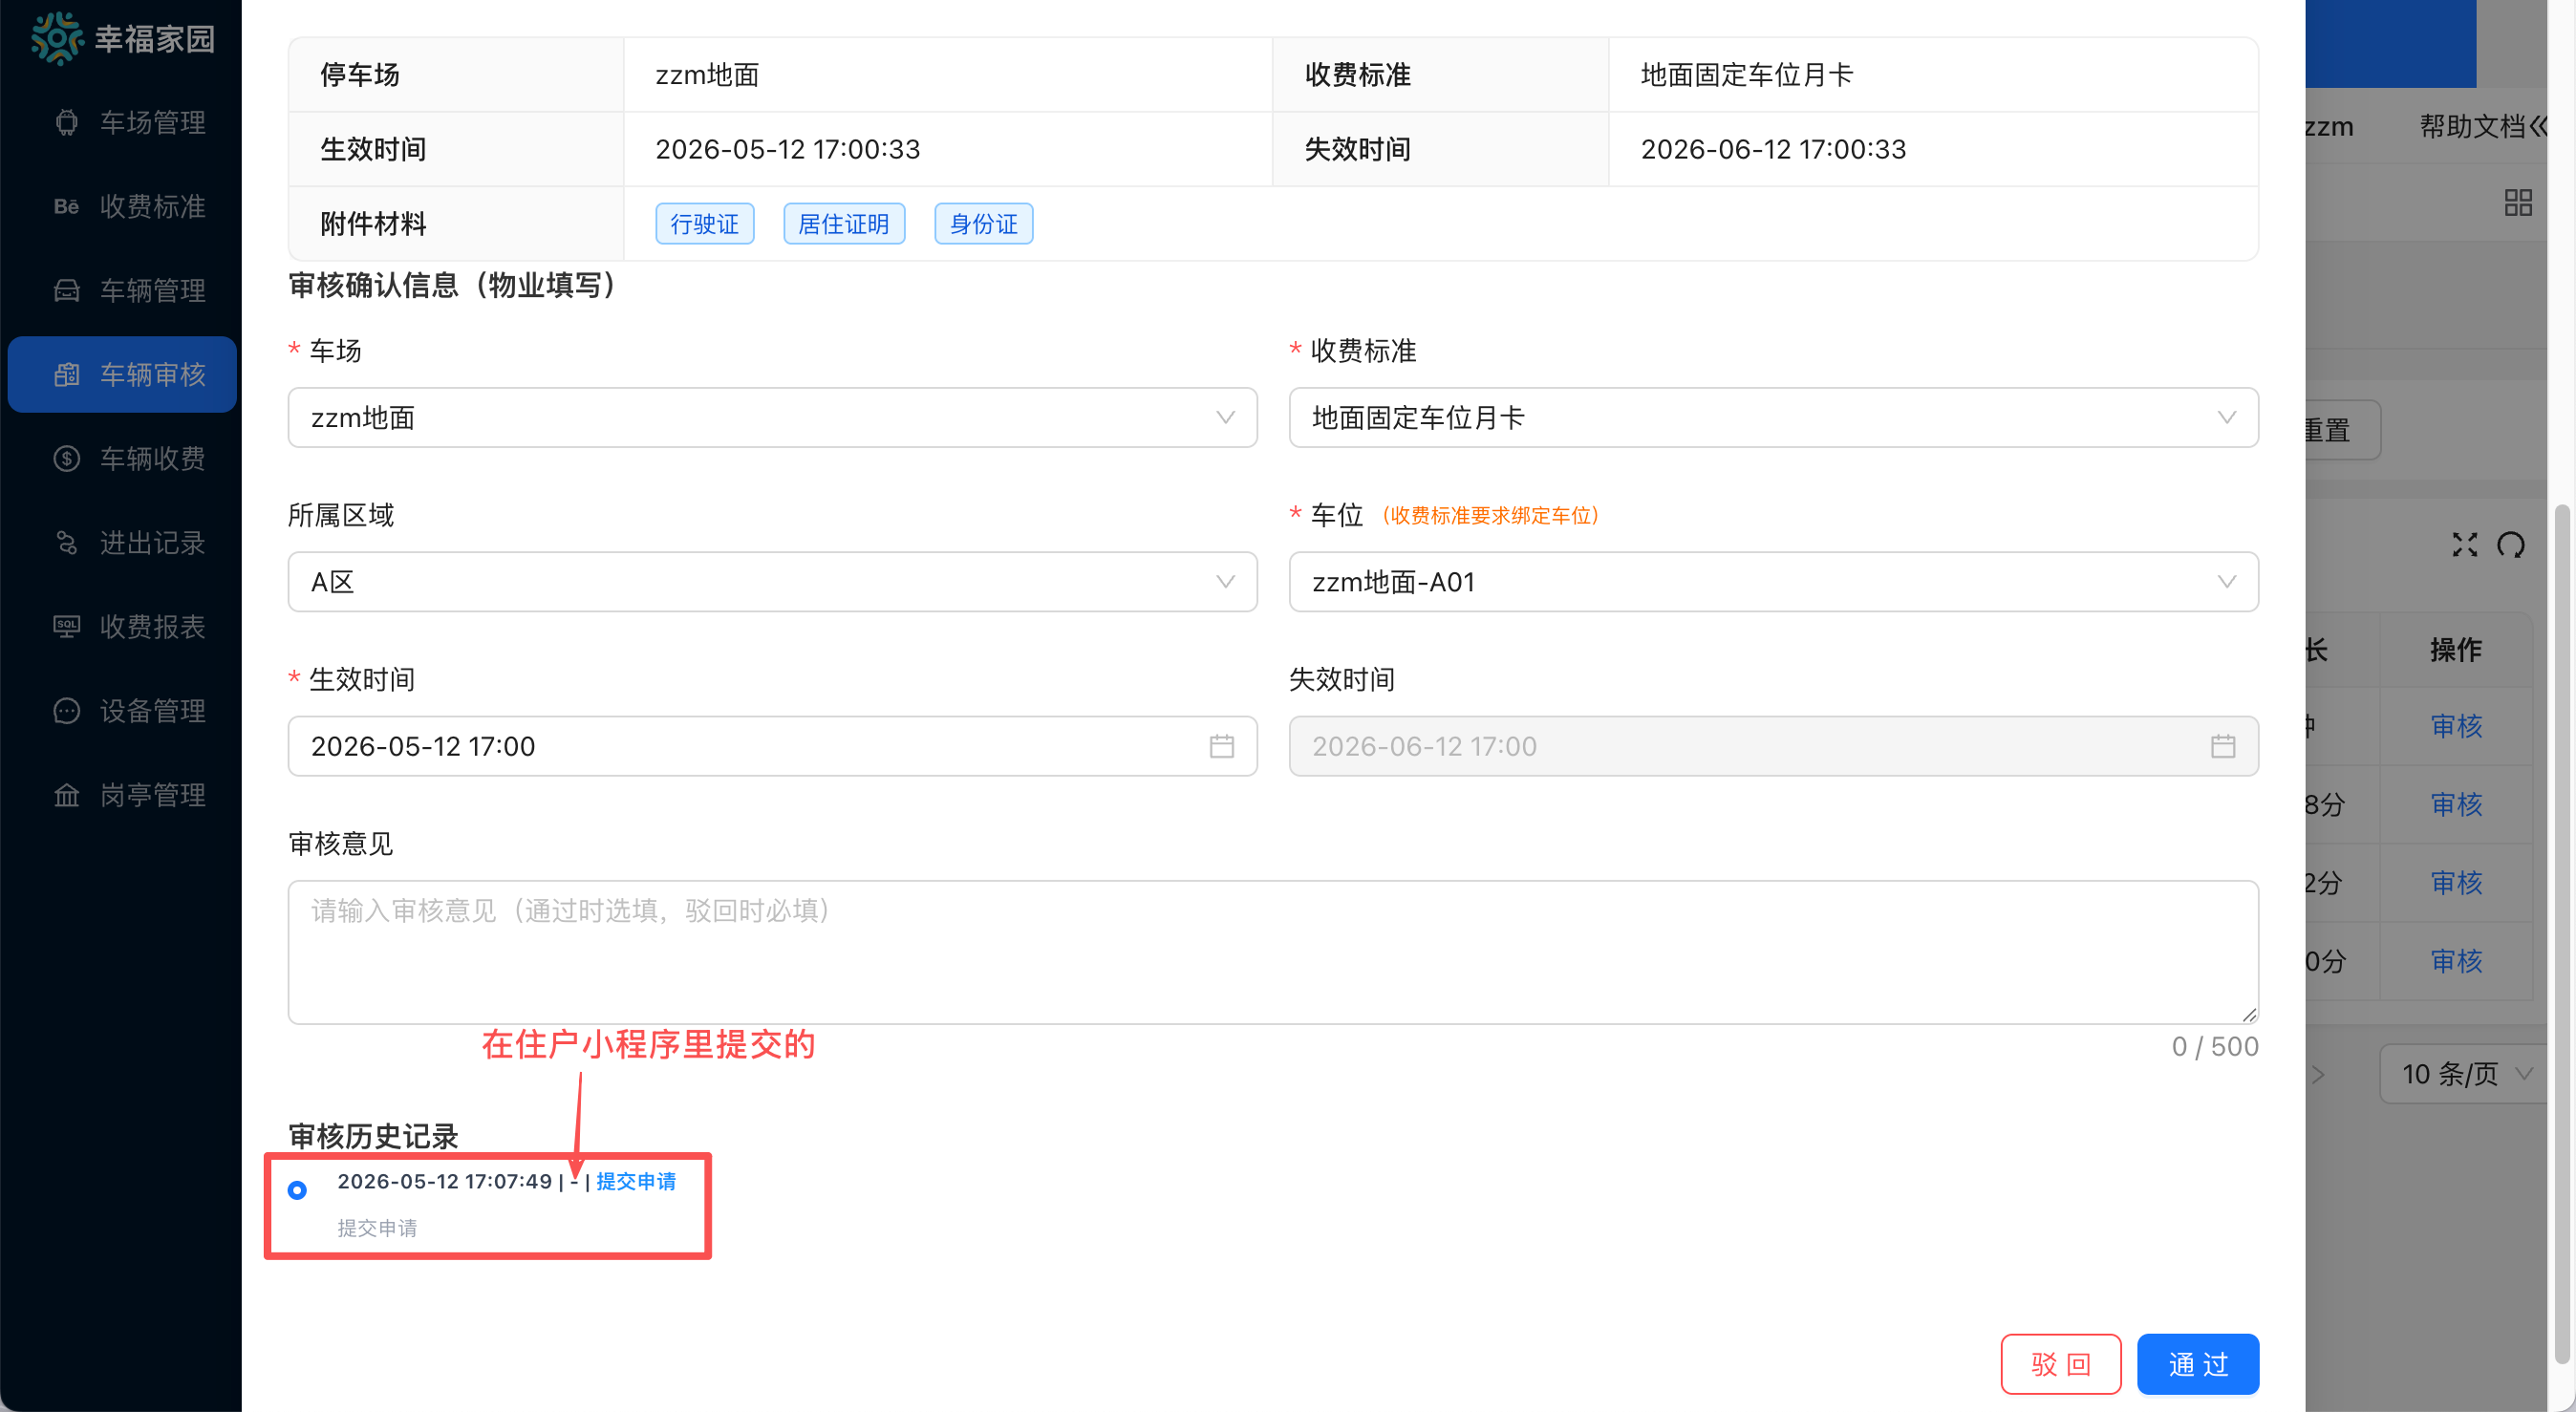This screenshot has width=2576, height=1412.
Task: Open 车辆管理 menu item
Action: pos(122,290)
